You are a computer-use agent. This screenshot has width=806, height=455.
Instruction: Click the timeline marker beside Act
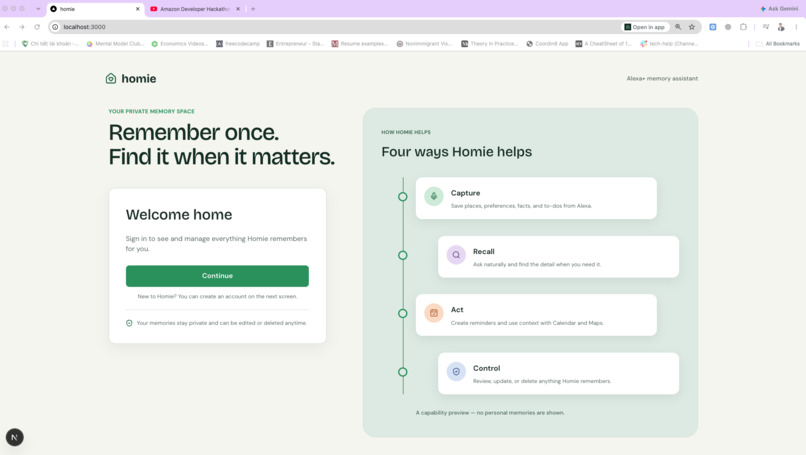pyautogui.click(x=403, y=313)
